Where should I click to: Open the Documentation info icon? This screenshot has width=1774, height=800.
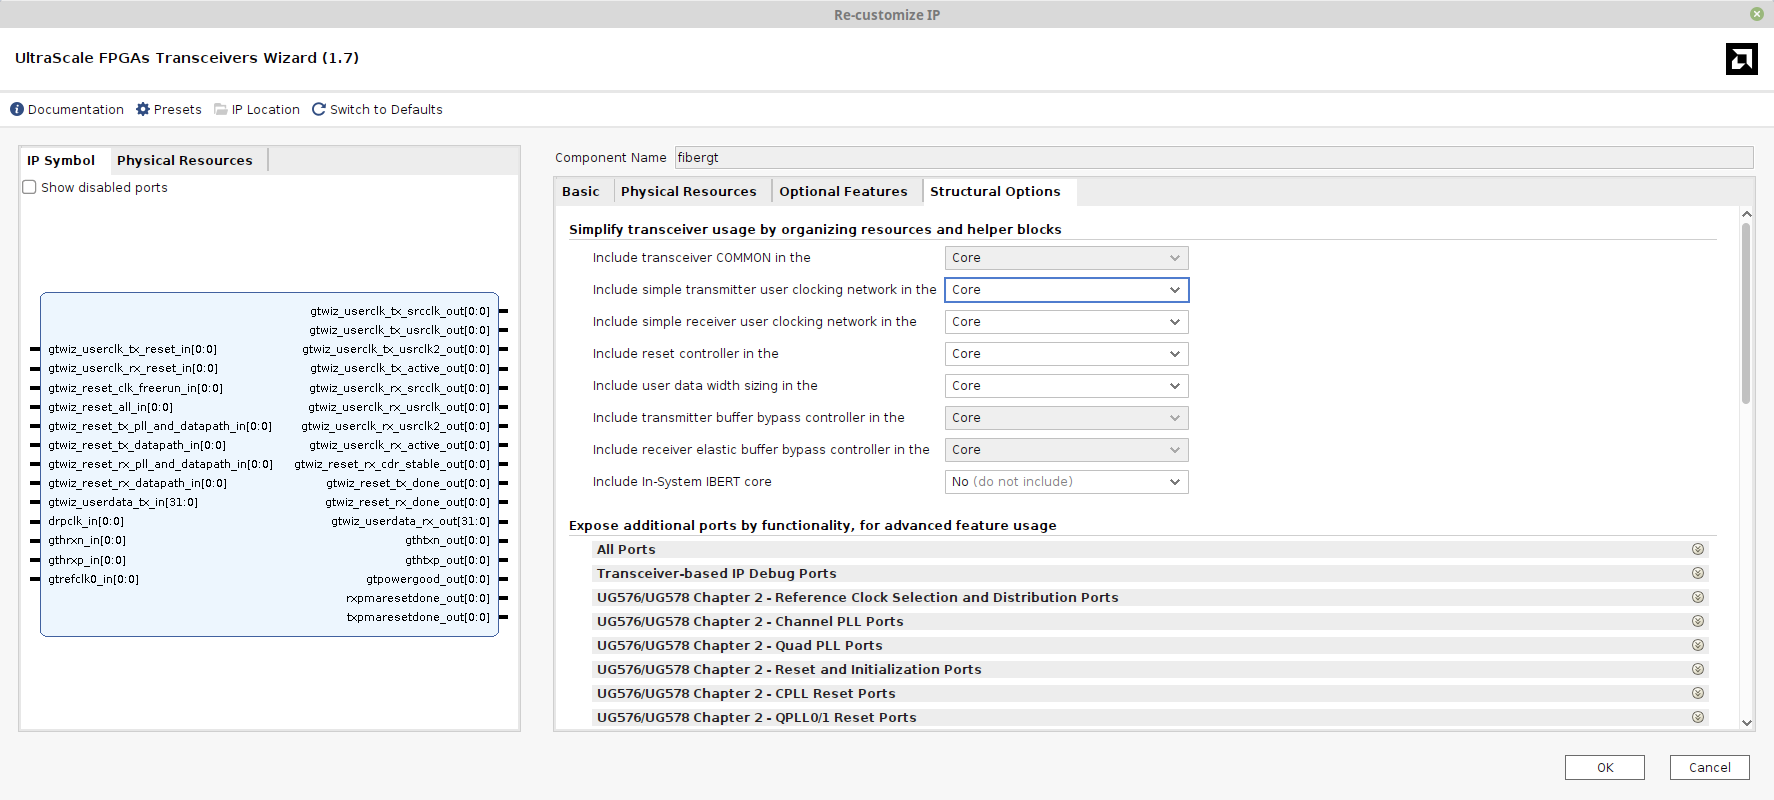(17, 109)
